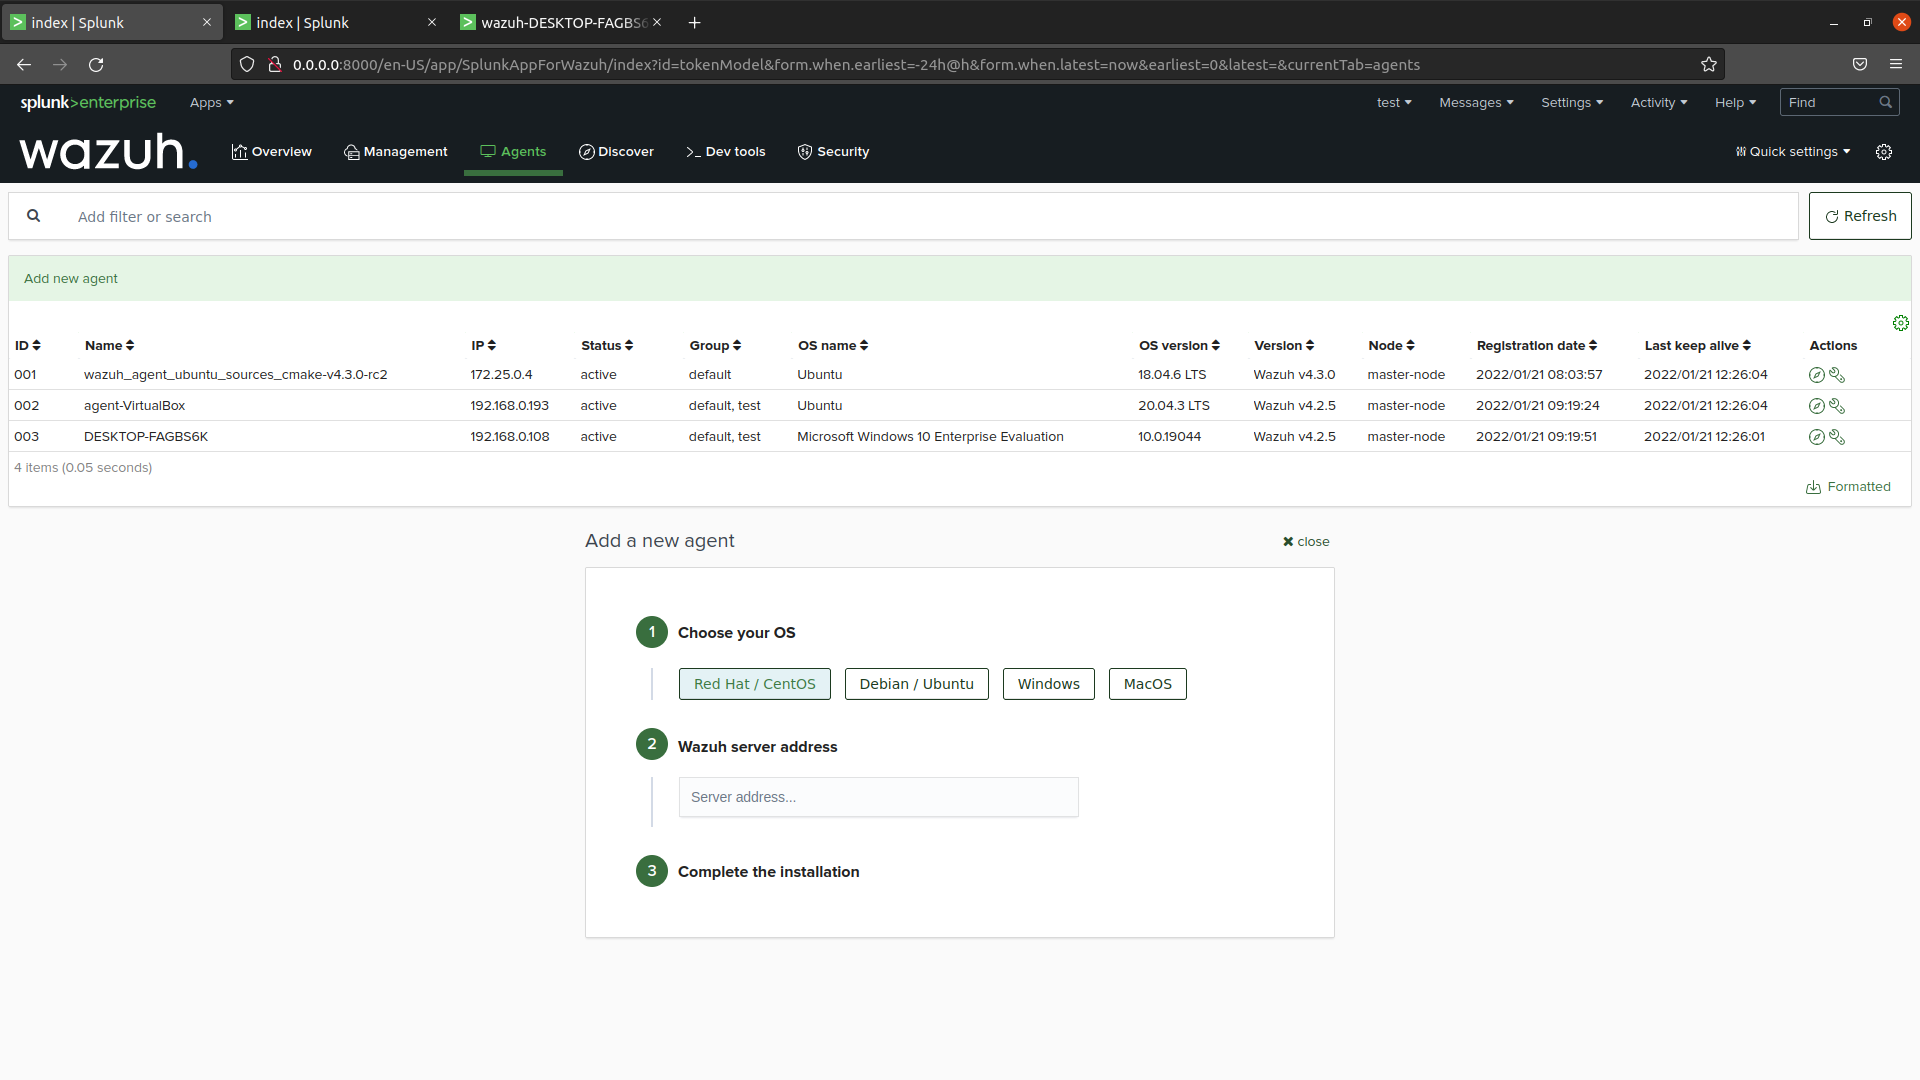Image resolution: width=1920 pixels, height=1080 pixels.
Task: Sort table by Last keep alive
Action: (x=1698, y=346)
